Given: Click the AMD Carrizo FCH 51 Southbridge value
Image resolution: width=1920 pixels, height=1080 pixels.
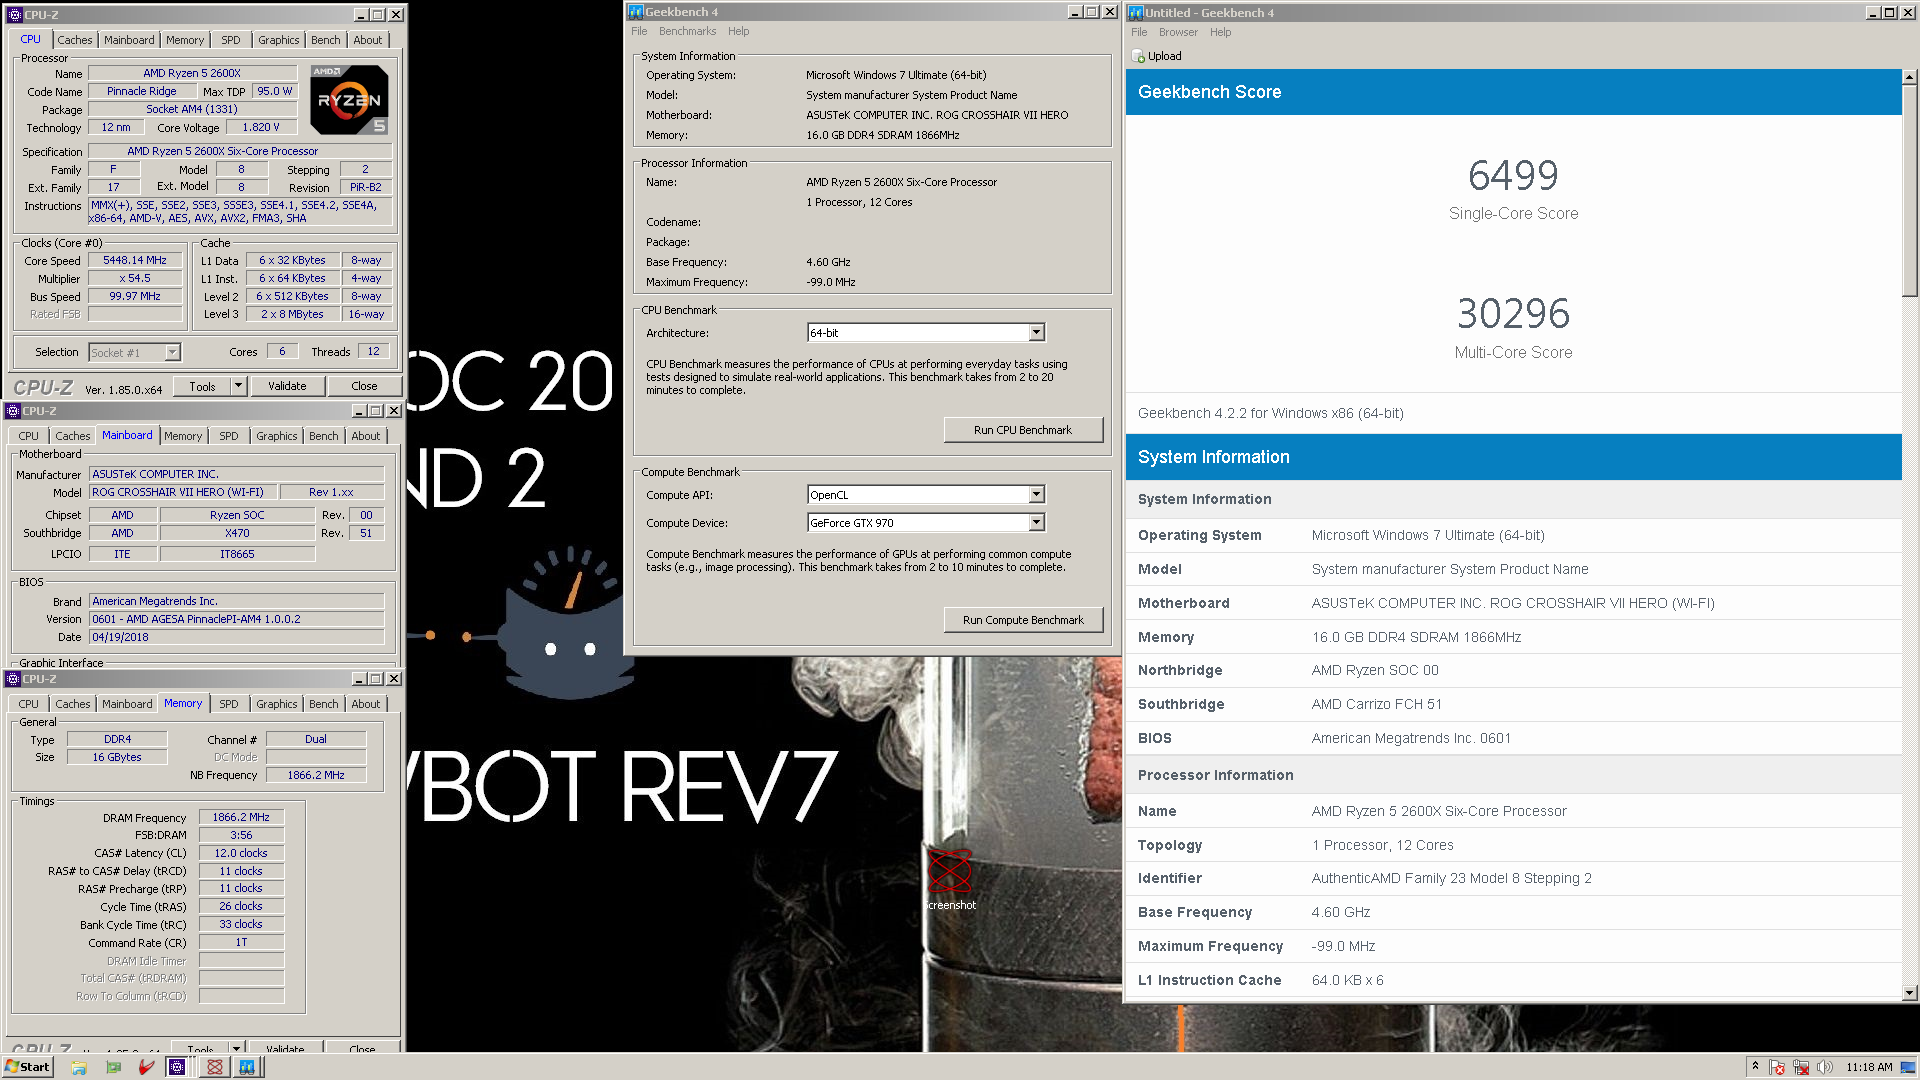Looking at the screenshot, I should (1376, 704).
